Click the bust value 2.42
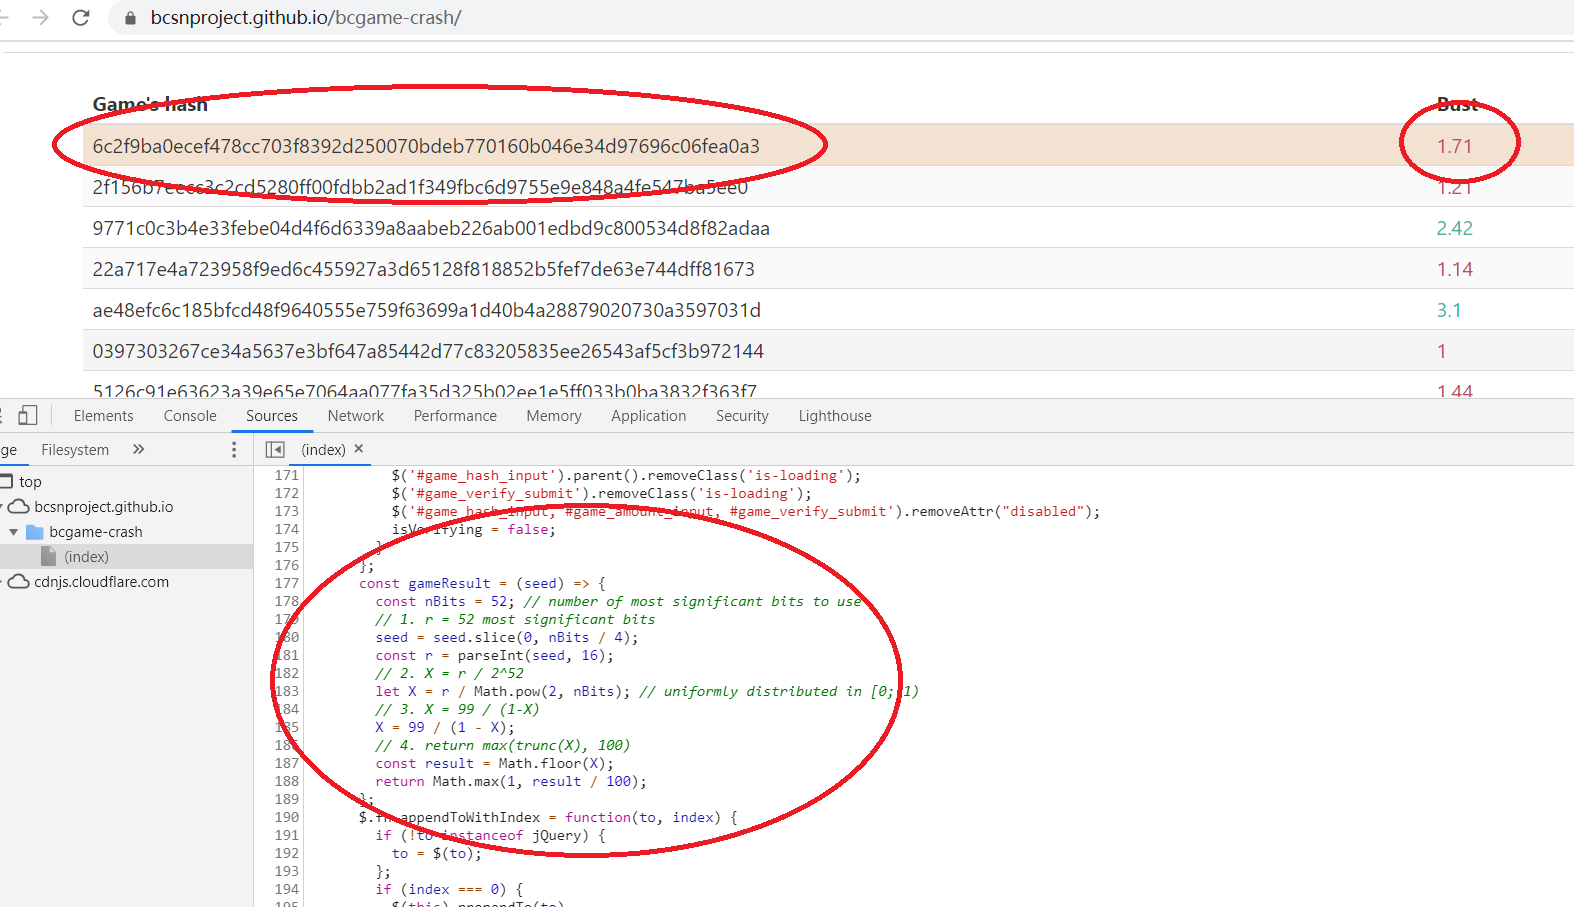 tap(1454, 228)
